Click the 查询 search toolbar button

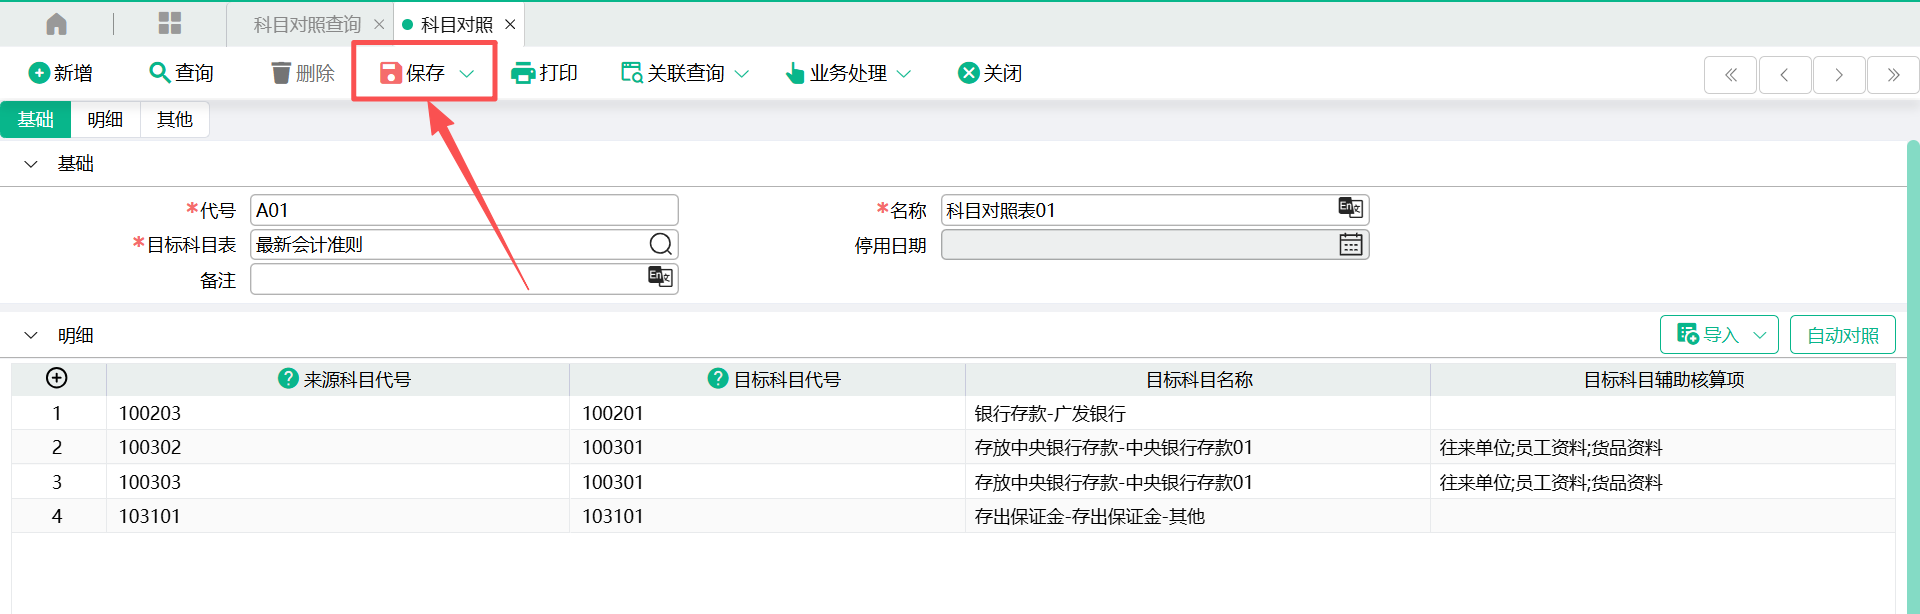click(181, 73)
